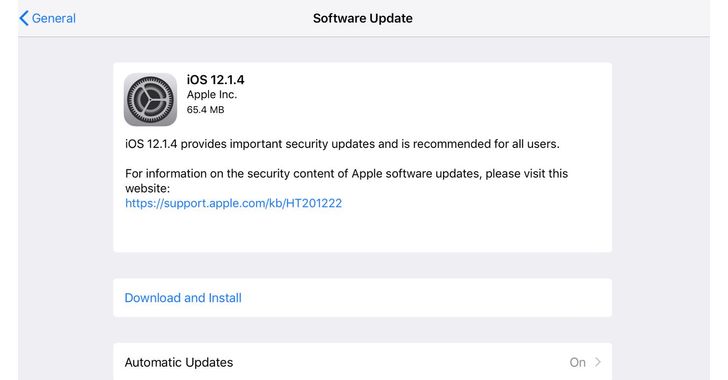Tap the back chevron arrow icon
The height and width of the screenshot is (380, 728).
24,18
